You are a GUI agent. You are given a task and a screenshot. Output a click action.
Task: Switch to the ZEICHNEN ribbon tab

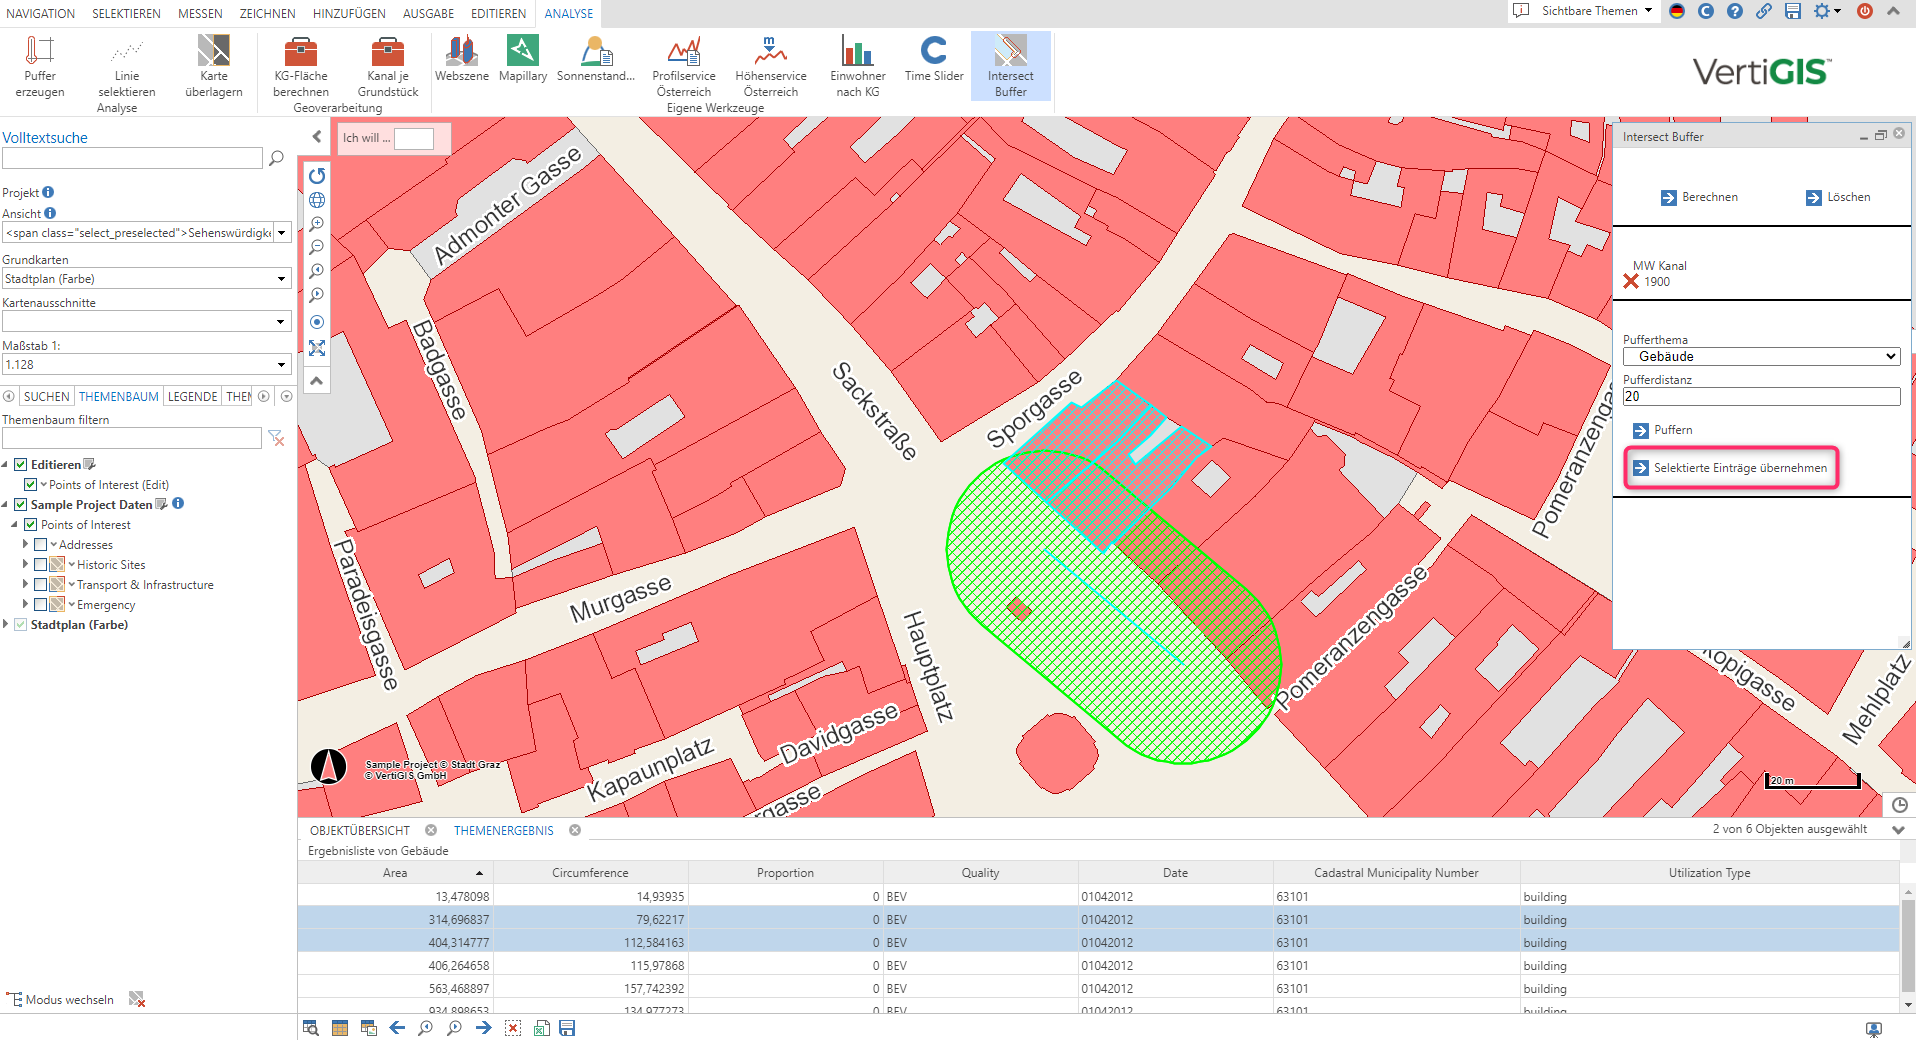pos(267,13)
